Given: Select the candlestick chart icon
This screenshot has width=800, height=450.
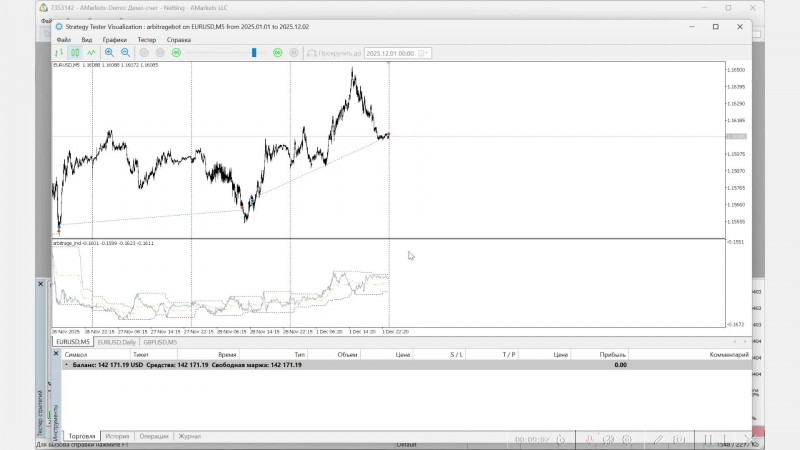Looking at the screenshot, I should click(75, 53).
